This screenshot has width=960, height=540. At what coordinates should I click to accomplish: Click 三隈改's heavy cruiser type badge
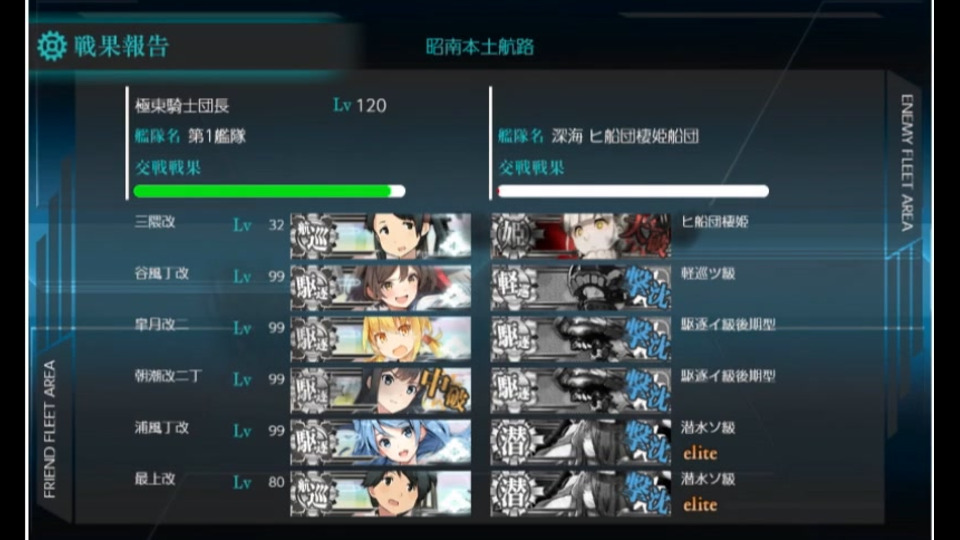[313, 236]
